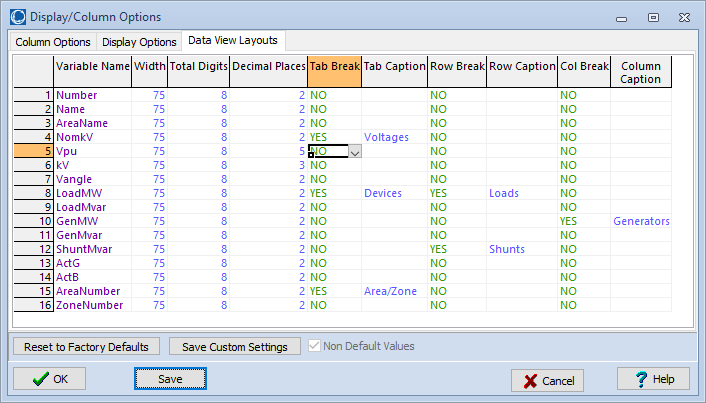Close the dialog with the title bar X
Viewport: 706px width, 403px height.
coord(684,17)
